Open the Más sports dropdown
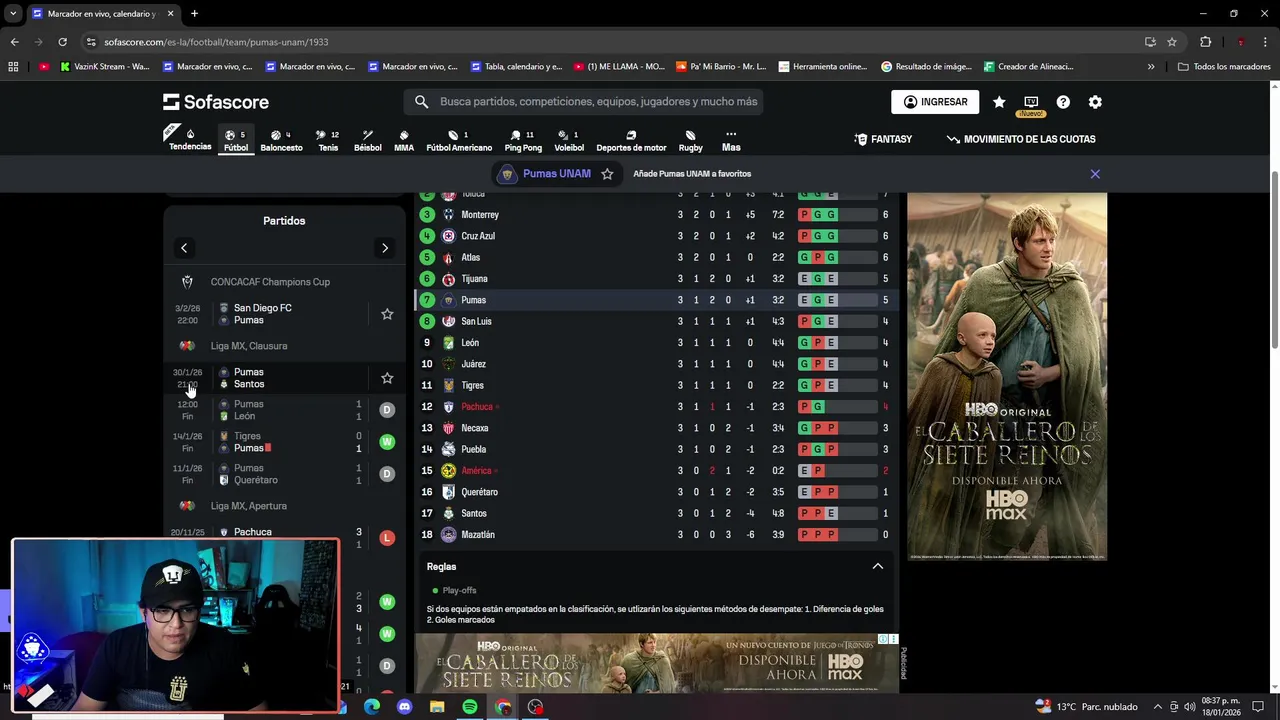The width and height of the screenshot is (1280, 720). [731, 140]
